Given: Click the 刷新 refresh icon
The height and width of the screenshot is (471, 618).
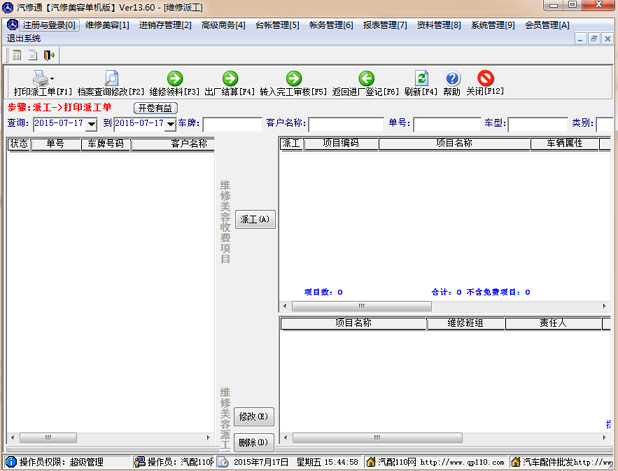Looking at the screenshot, I should (x=421, y=78).
